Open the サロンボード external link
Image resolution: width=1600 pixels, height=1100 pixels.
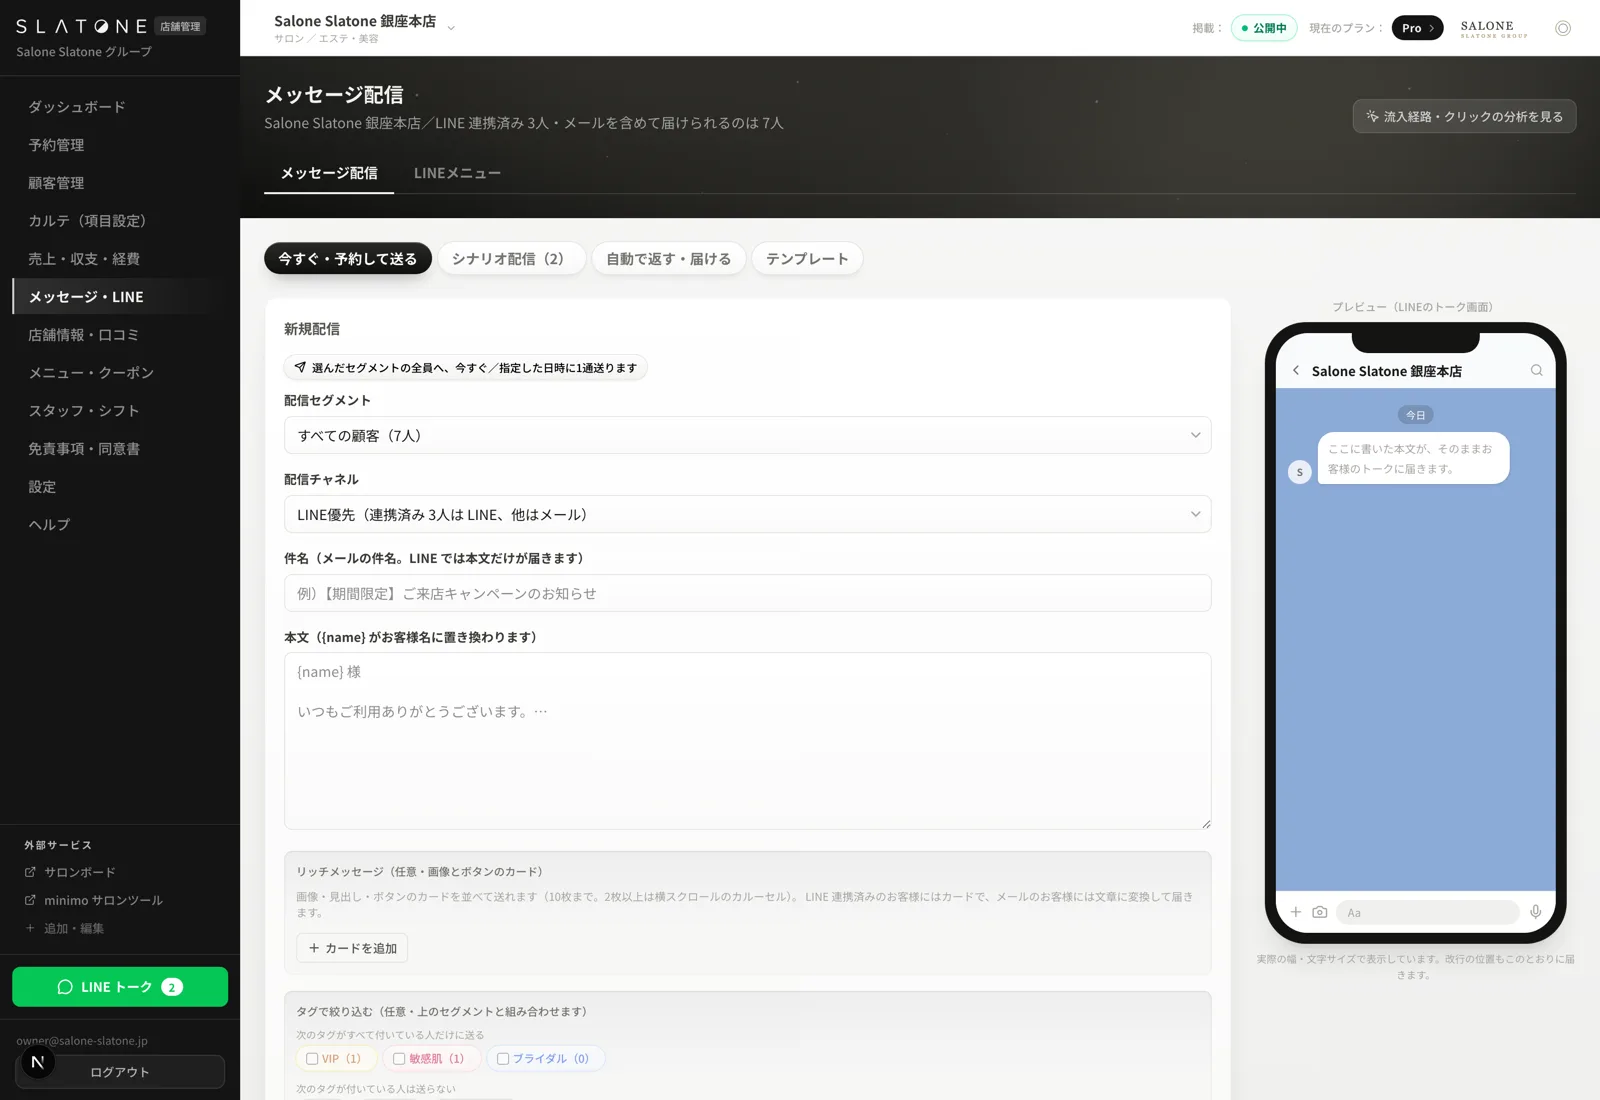click(x=80, y=872)
